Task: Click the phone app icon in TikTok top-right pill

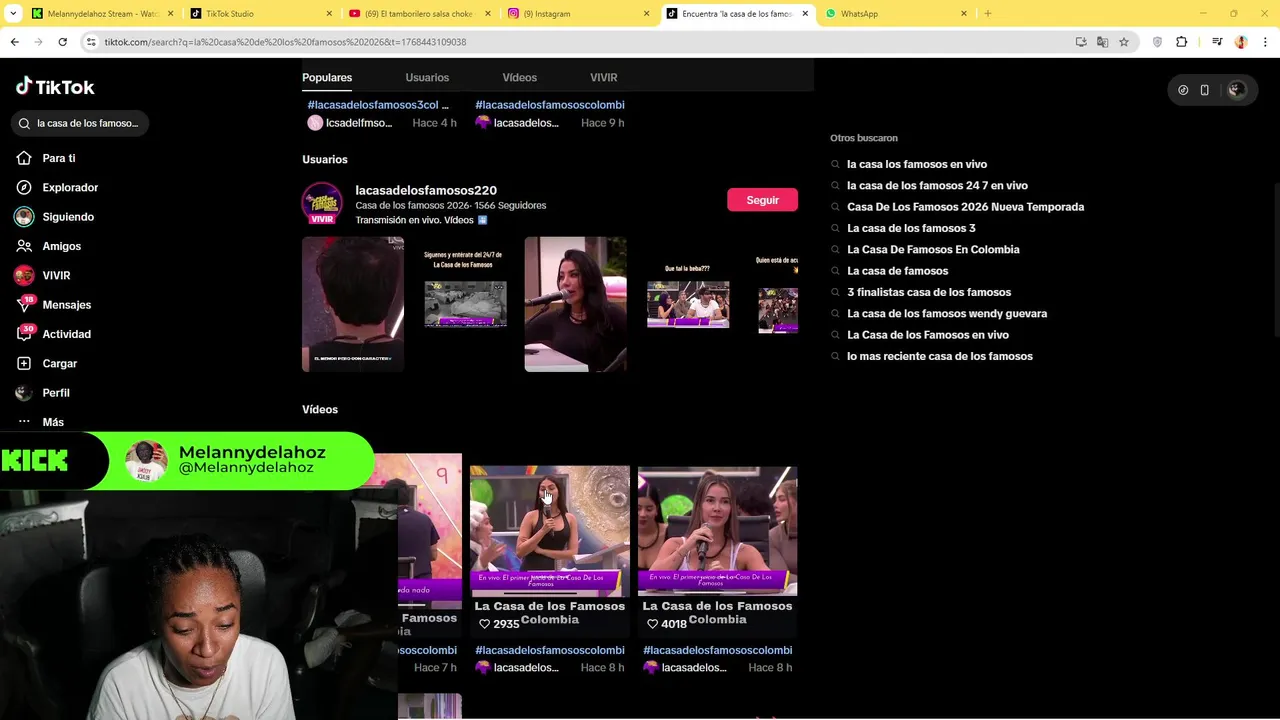Action: coord(1204,90)
